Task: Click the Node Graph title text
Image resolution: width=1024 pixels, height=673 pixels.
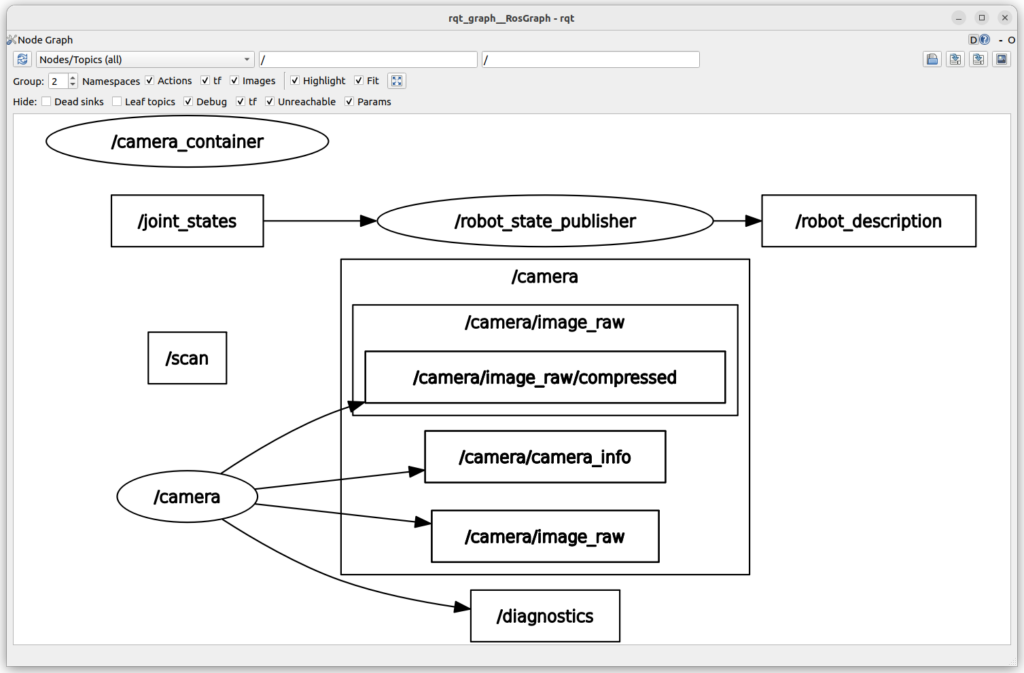Action: click(45, 40)
